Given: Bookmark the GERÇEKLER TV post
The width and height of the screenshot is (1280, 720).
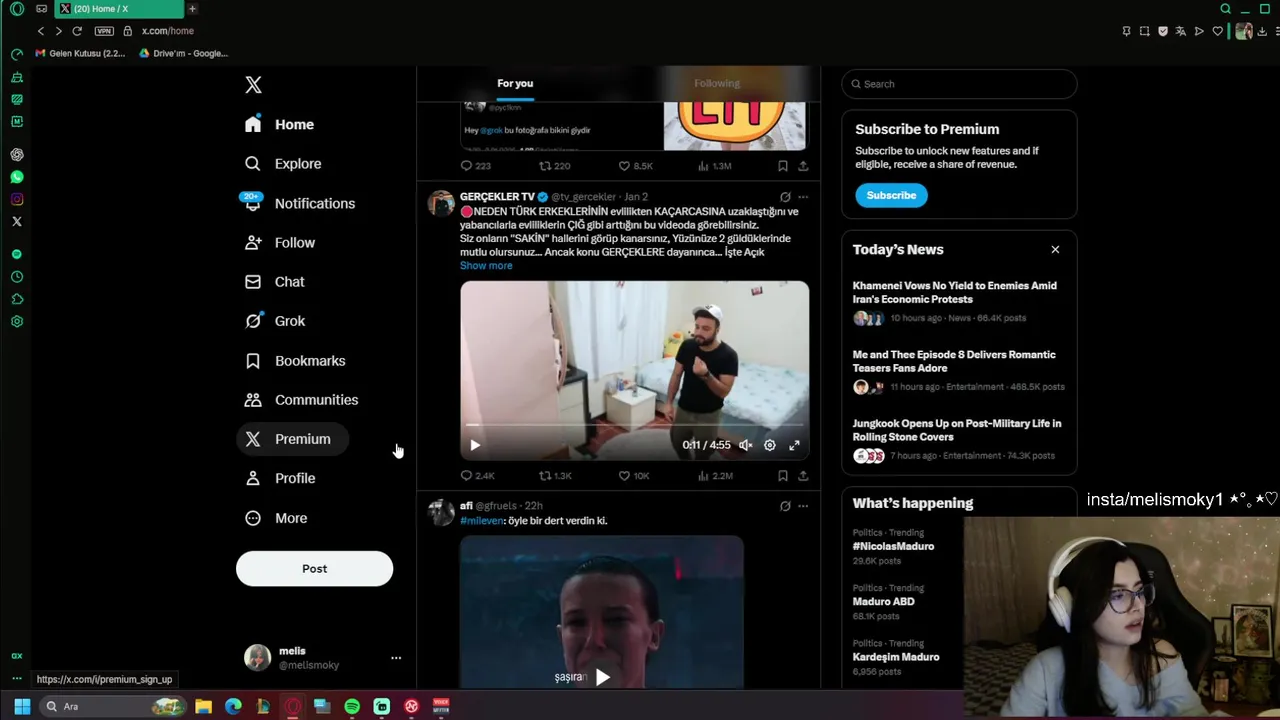Looking at the screenshot, I should click(x=783, y=476).
